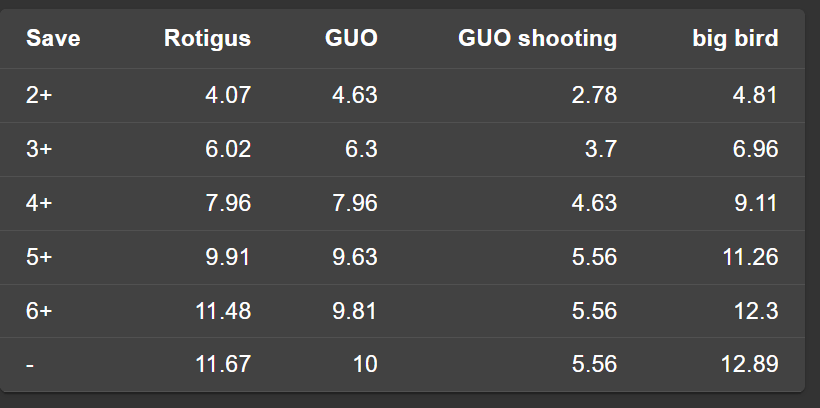820x408 pixels.
Task: Click the GUO column header
Action: point(351,39)
